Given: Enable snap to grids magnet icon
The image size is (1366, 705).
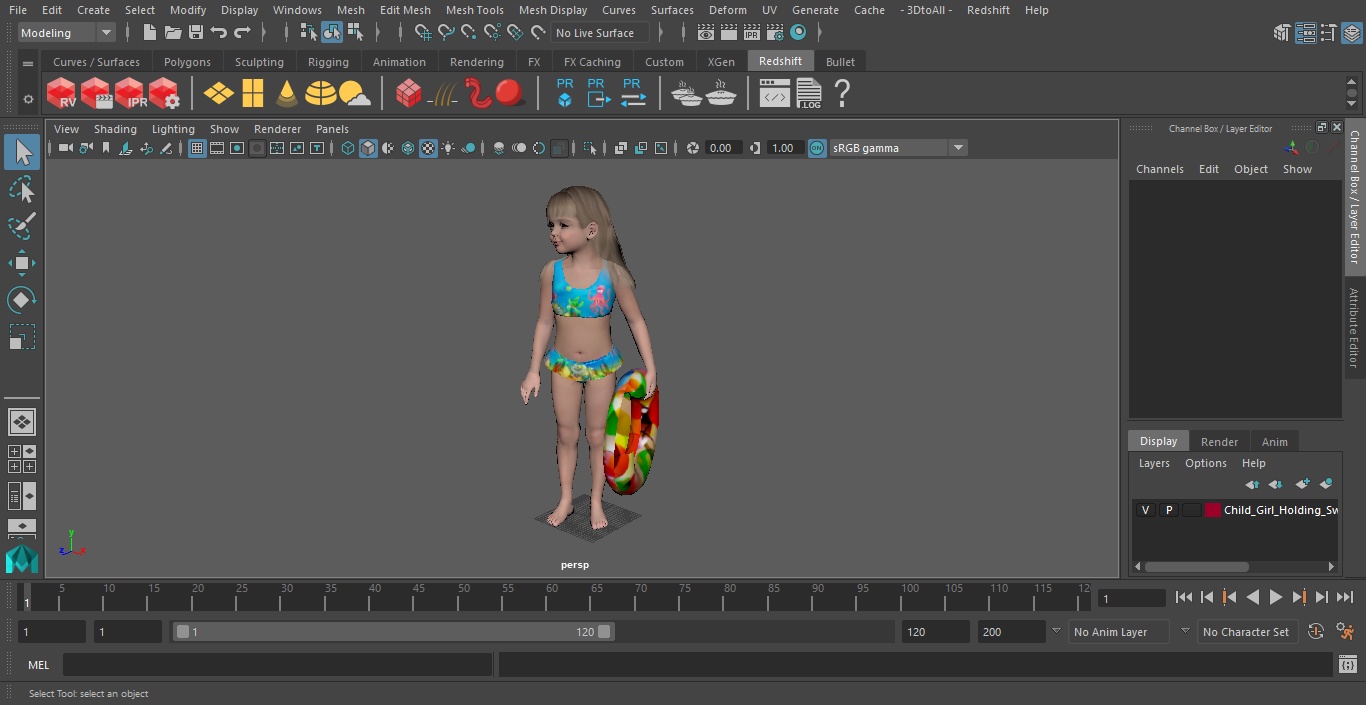Looking at the screenshot, I should pos(423,33).
